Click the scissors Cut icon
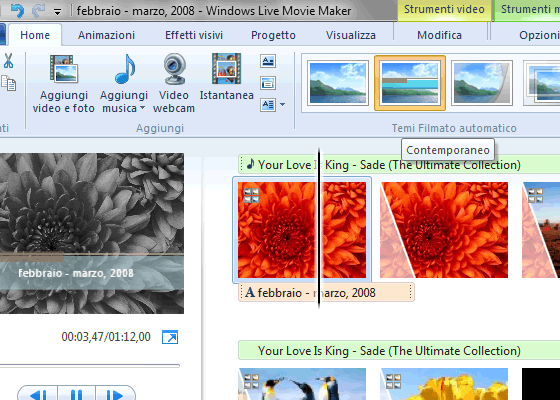 [9, 61]
